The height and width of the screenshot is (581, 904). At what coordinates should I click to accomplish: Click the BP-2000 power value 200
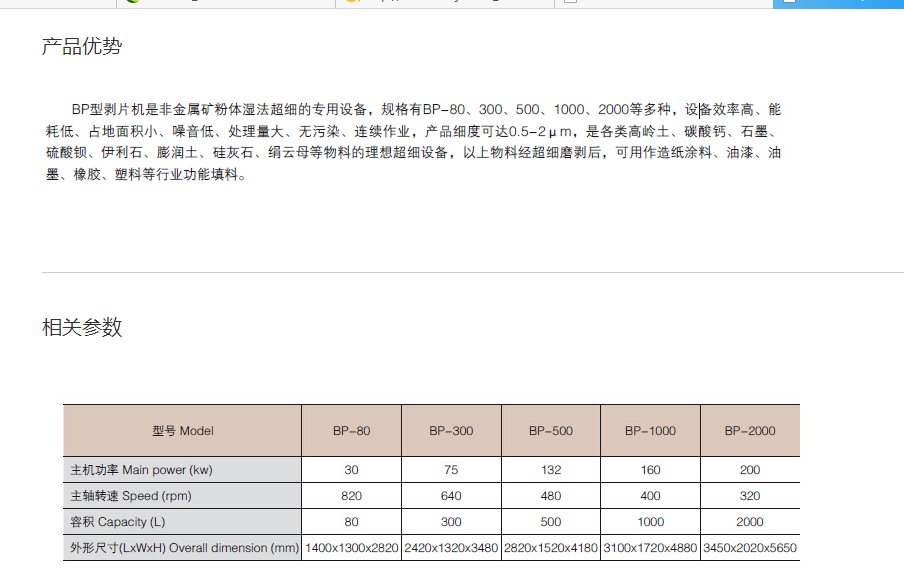point(750,470)
